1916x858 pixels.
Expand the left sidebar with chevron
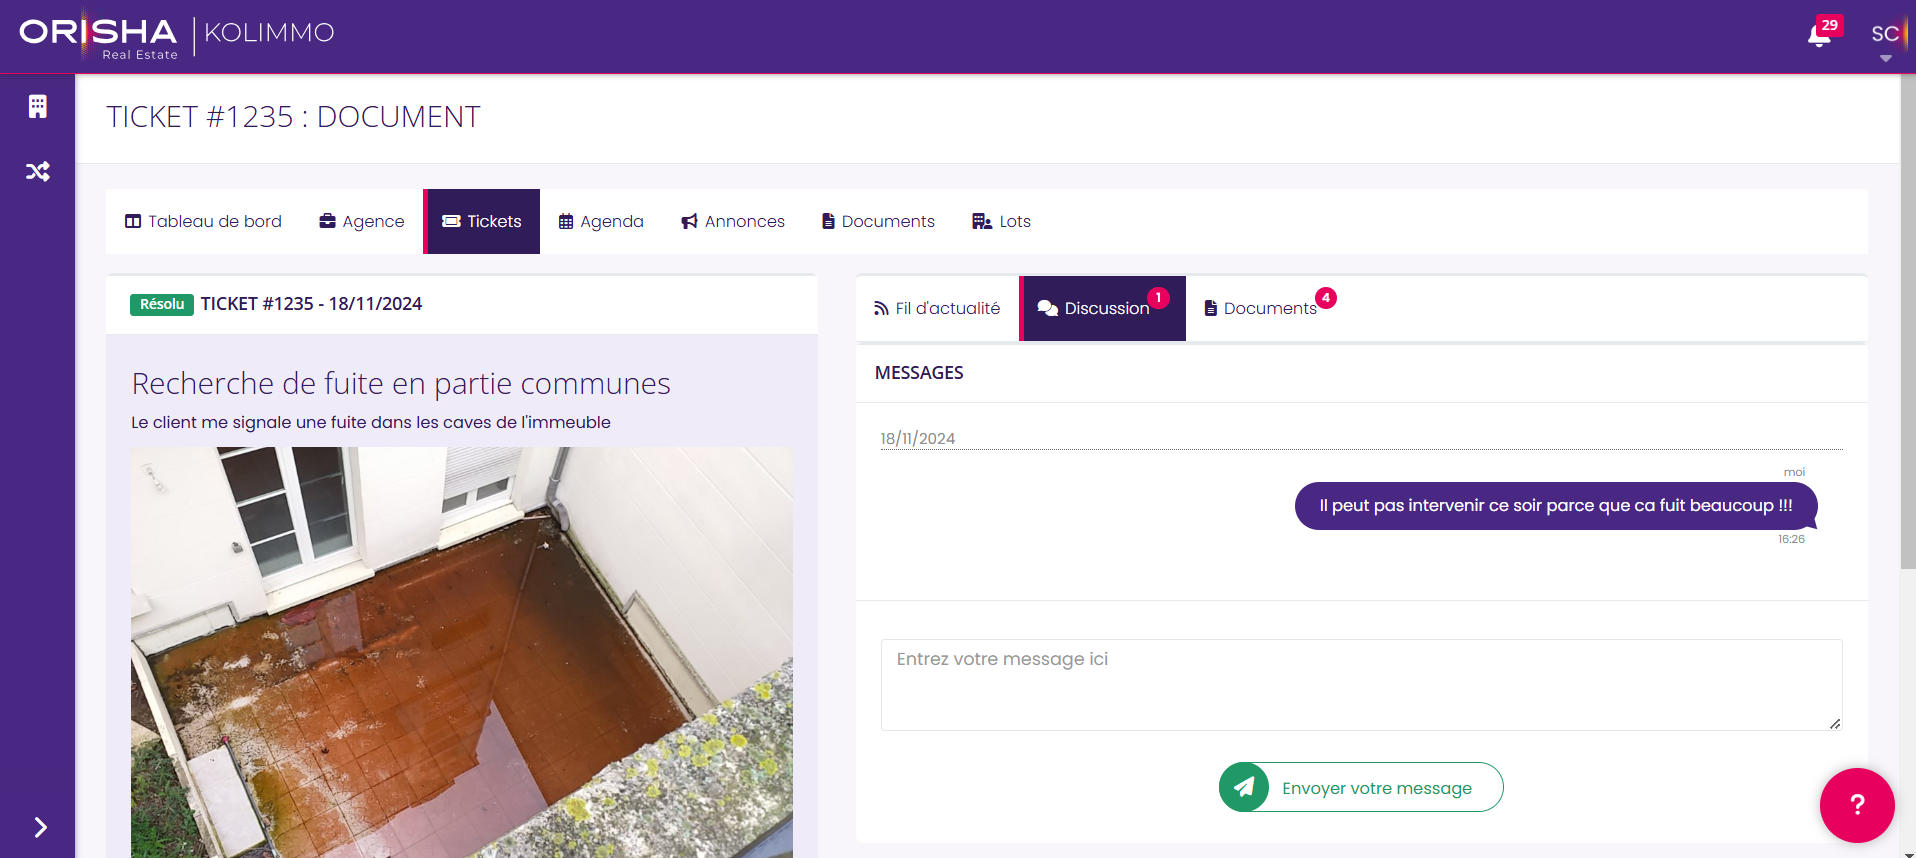pyautogui.click(x=40, y=827)
